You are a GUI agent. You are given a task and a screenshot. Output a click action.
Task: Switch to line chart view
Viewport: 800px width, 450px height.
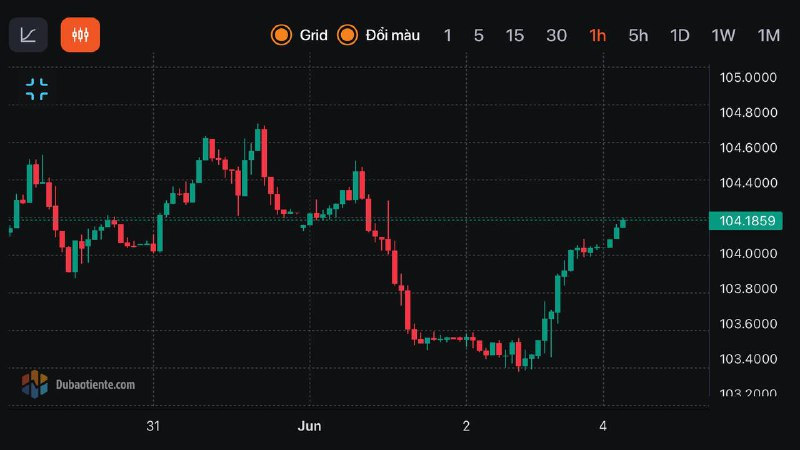point(28,35)
